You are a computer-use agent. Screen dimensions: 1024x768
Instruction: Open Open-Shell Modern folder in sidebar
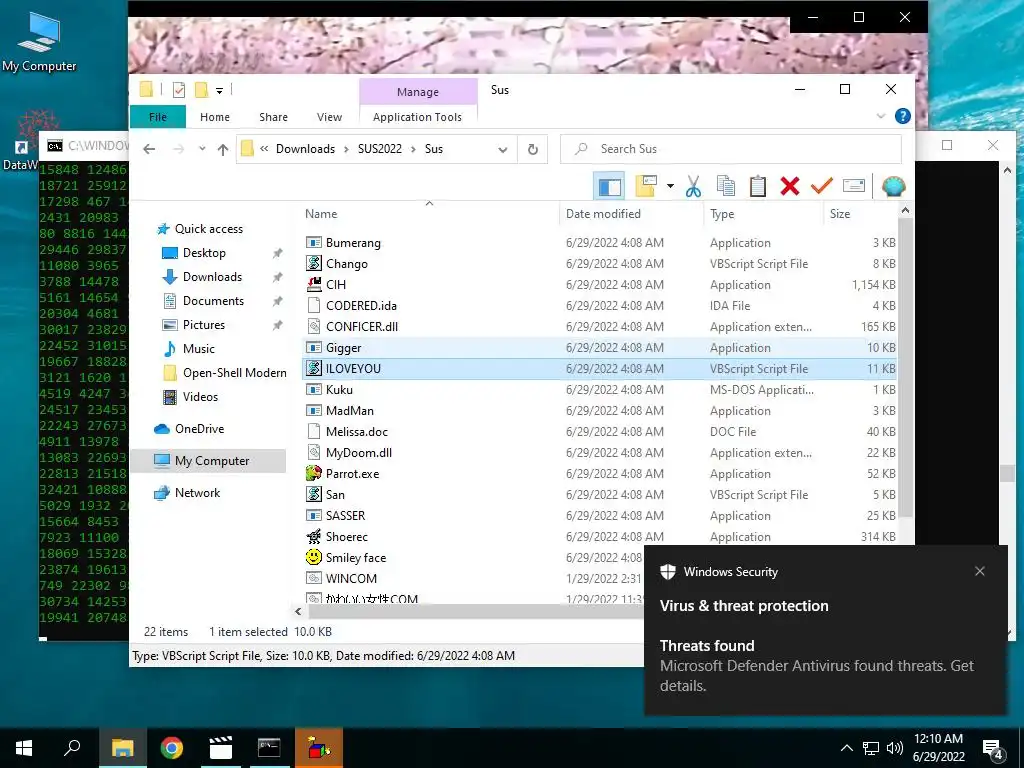pyautogui.click(x=234, y=373)
